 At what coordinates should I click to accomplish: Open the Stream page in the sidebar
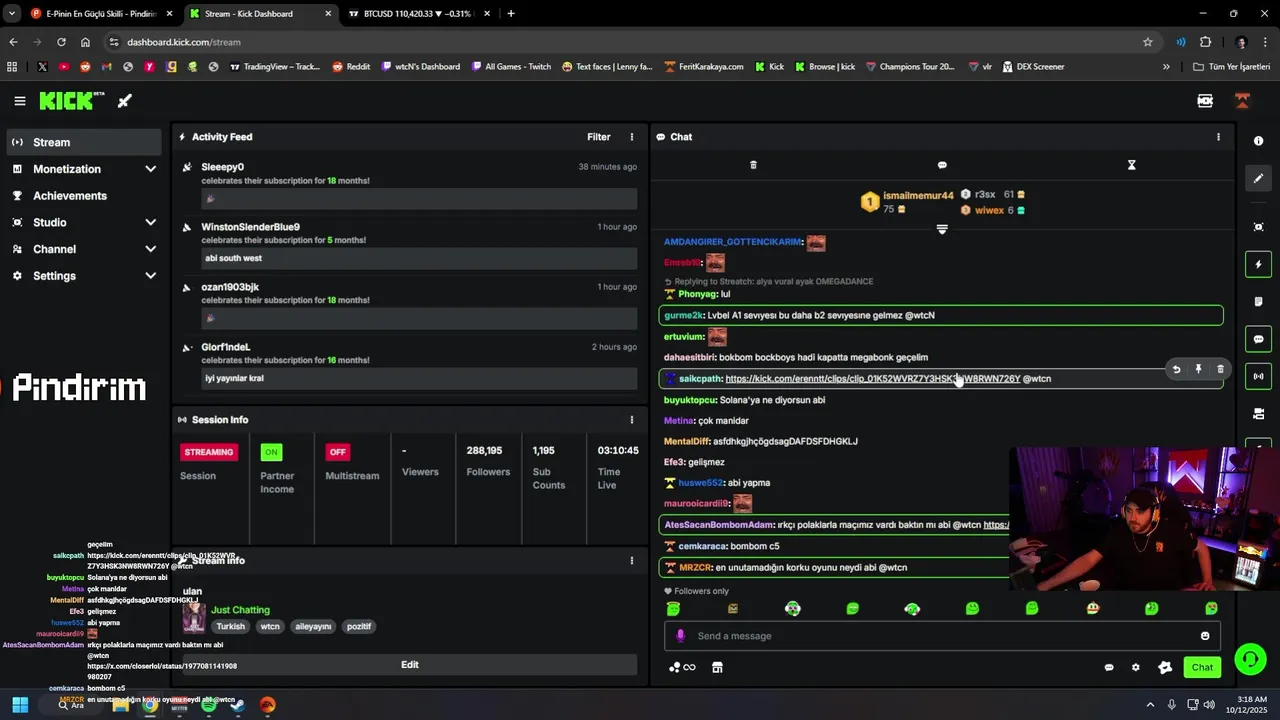84,142
